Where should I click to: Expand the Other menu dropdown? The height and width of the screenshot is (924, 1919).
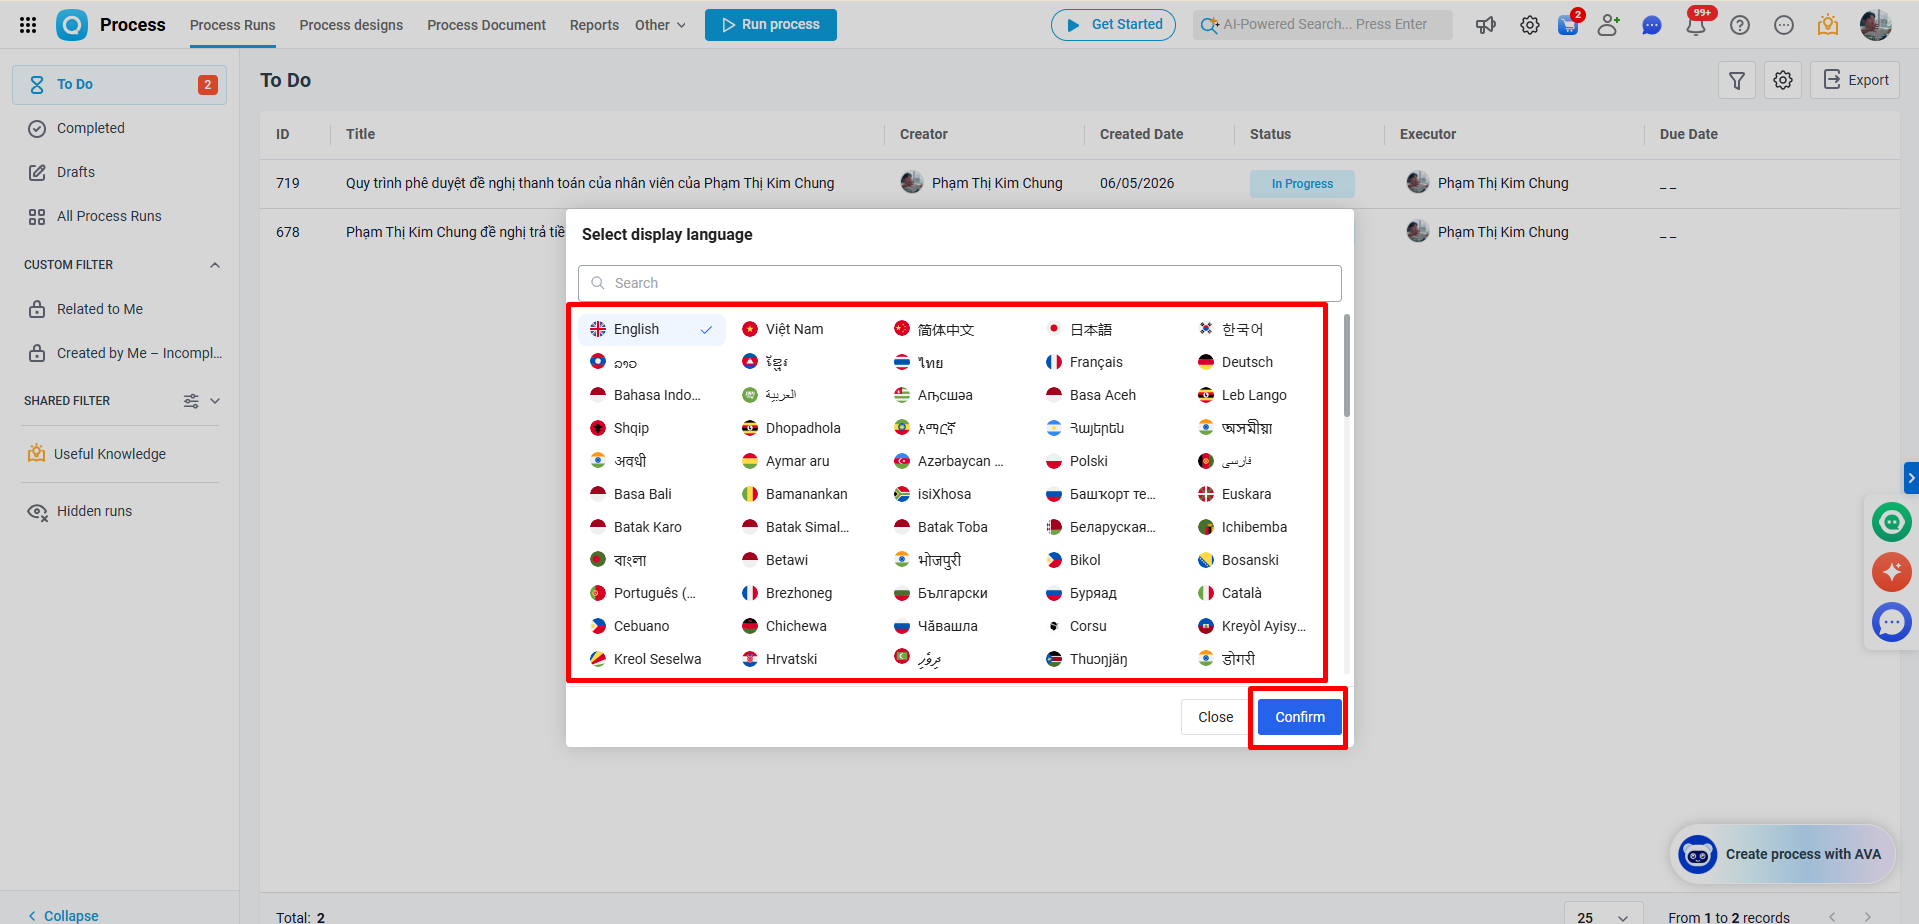coord(660,25)
